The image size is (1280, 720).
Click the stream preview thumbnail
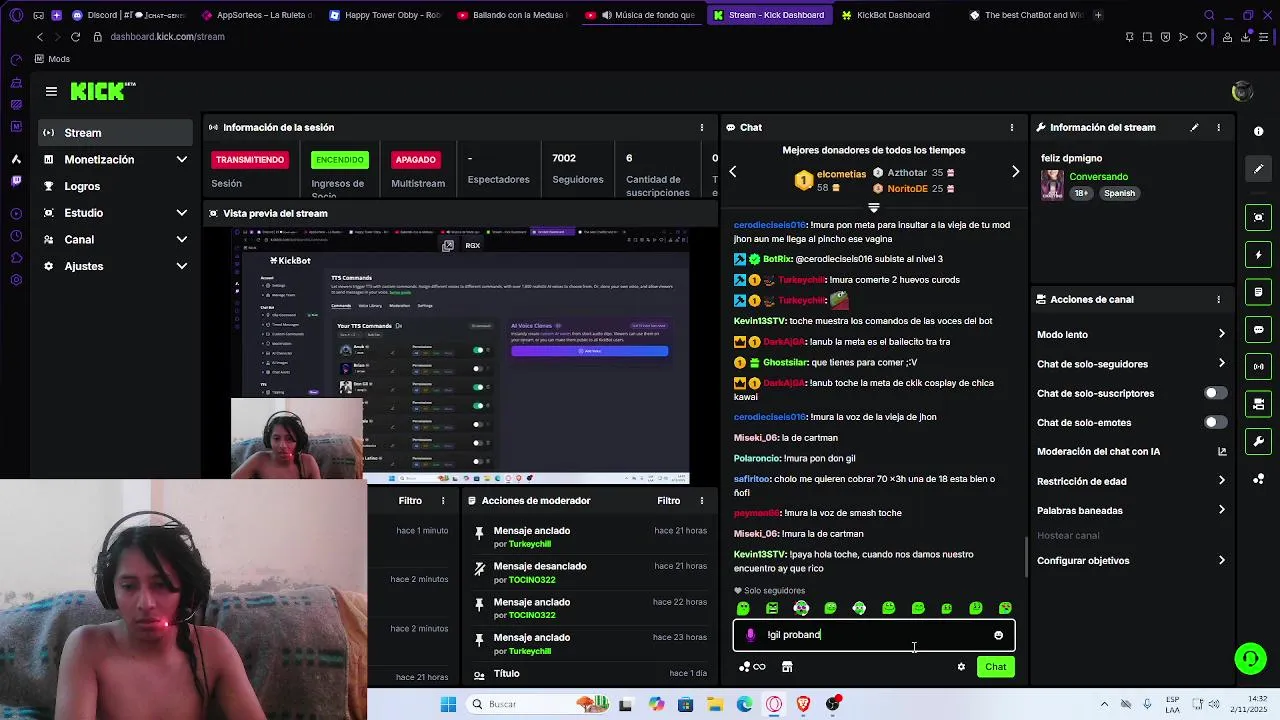461,355
